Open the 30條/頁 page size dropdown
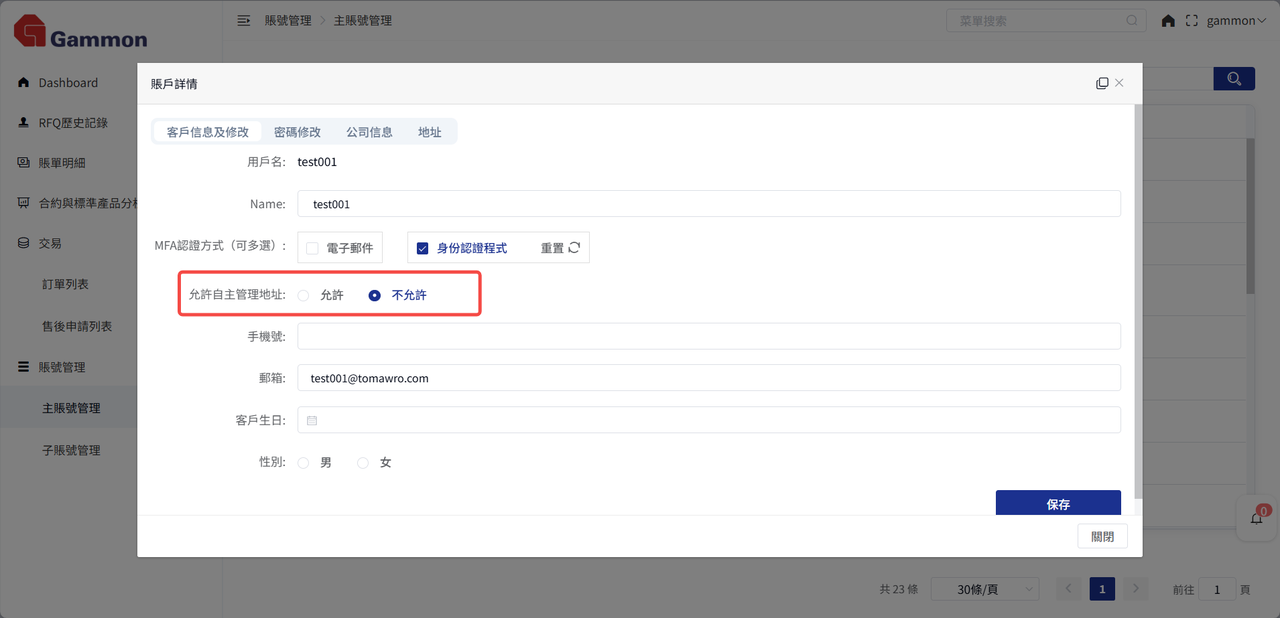Screen dimensions: 1280x618 984,590
